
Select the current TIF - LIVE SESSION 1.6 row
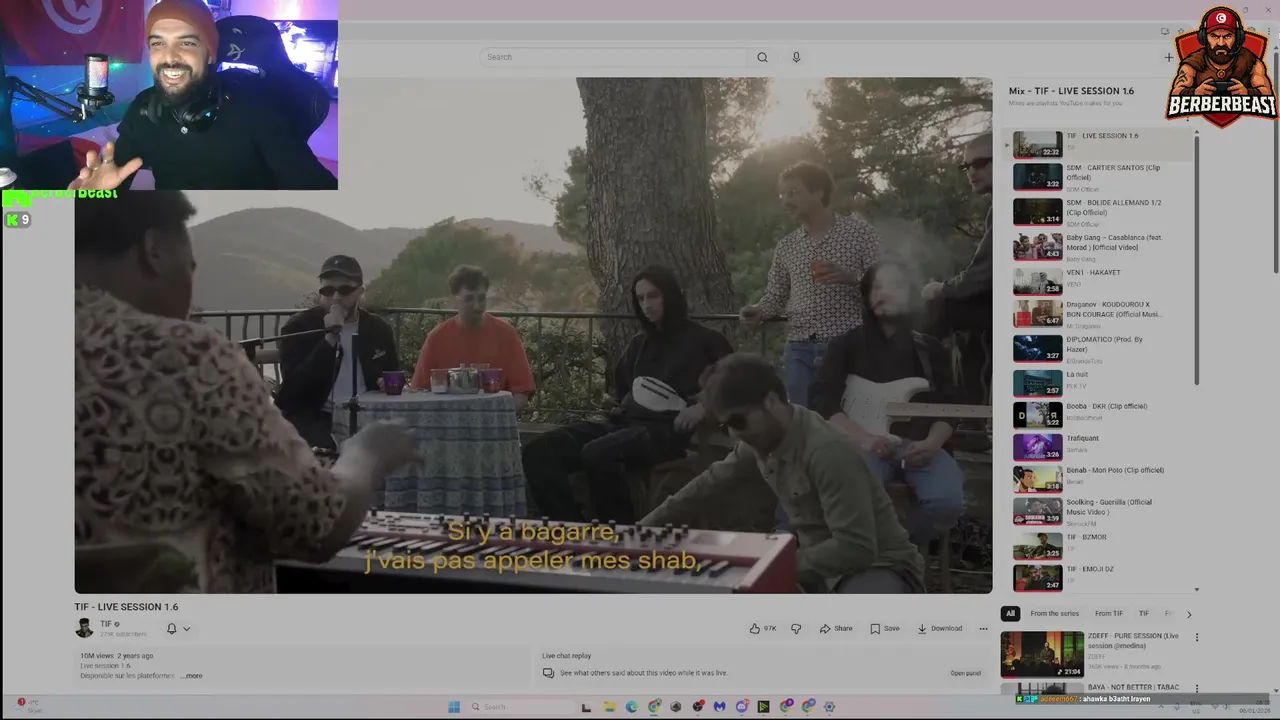[1100, 144]
